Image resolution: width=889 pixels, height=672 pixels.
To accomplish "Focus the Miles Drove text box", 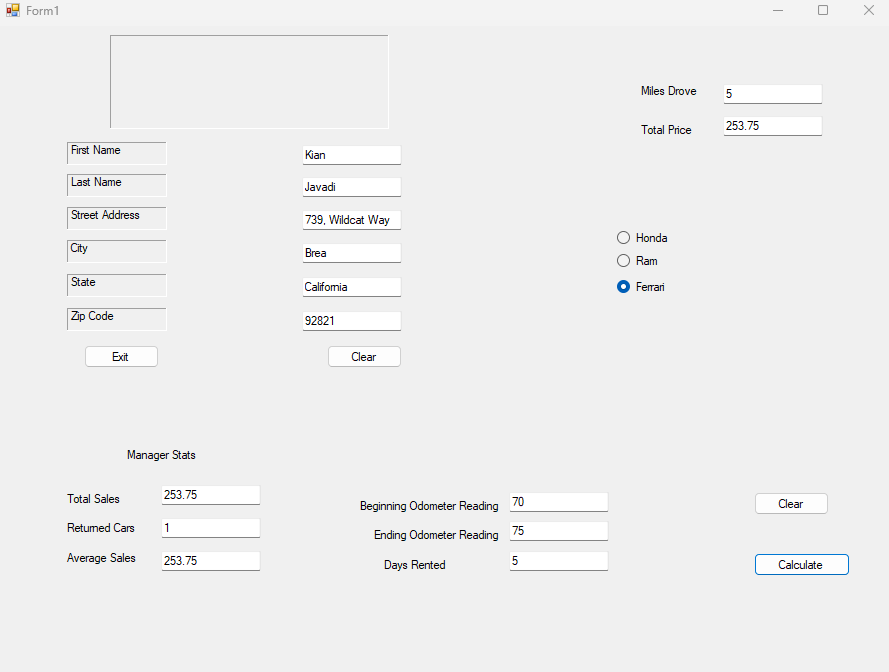I will [772, 94].
